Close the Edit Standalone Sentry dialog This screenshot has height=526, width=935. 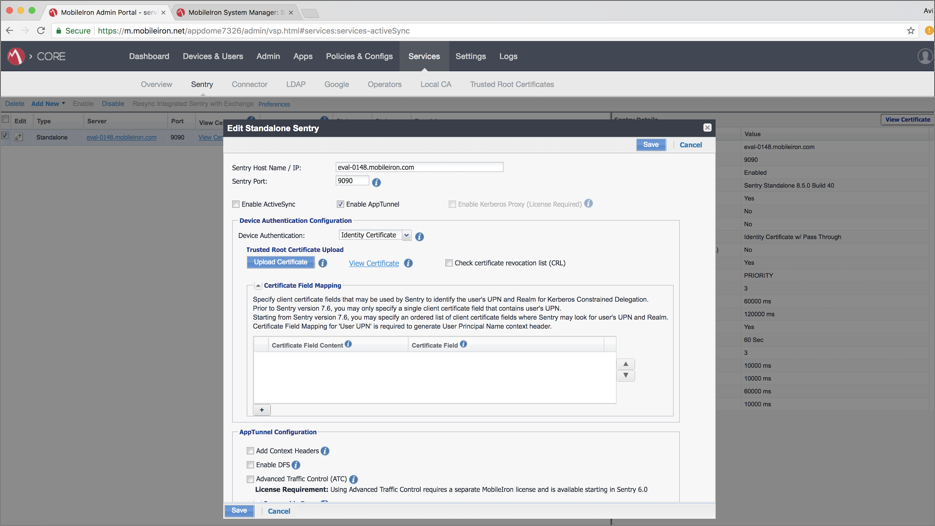(707, 128)
